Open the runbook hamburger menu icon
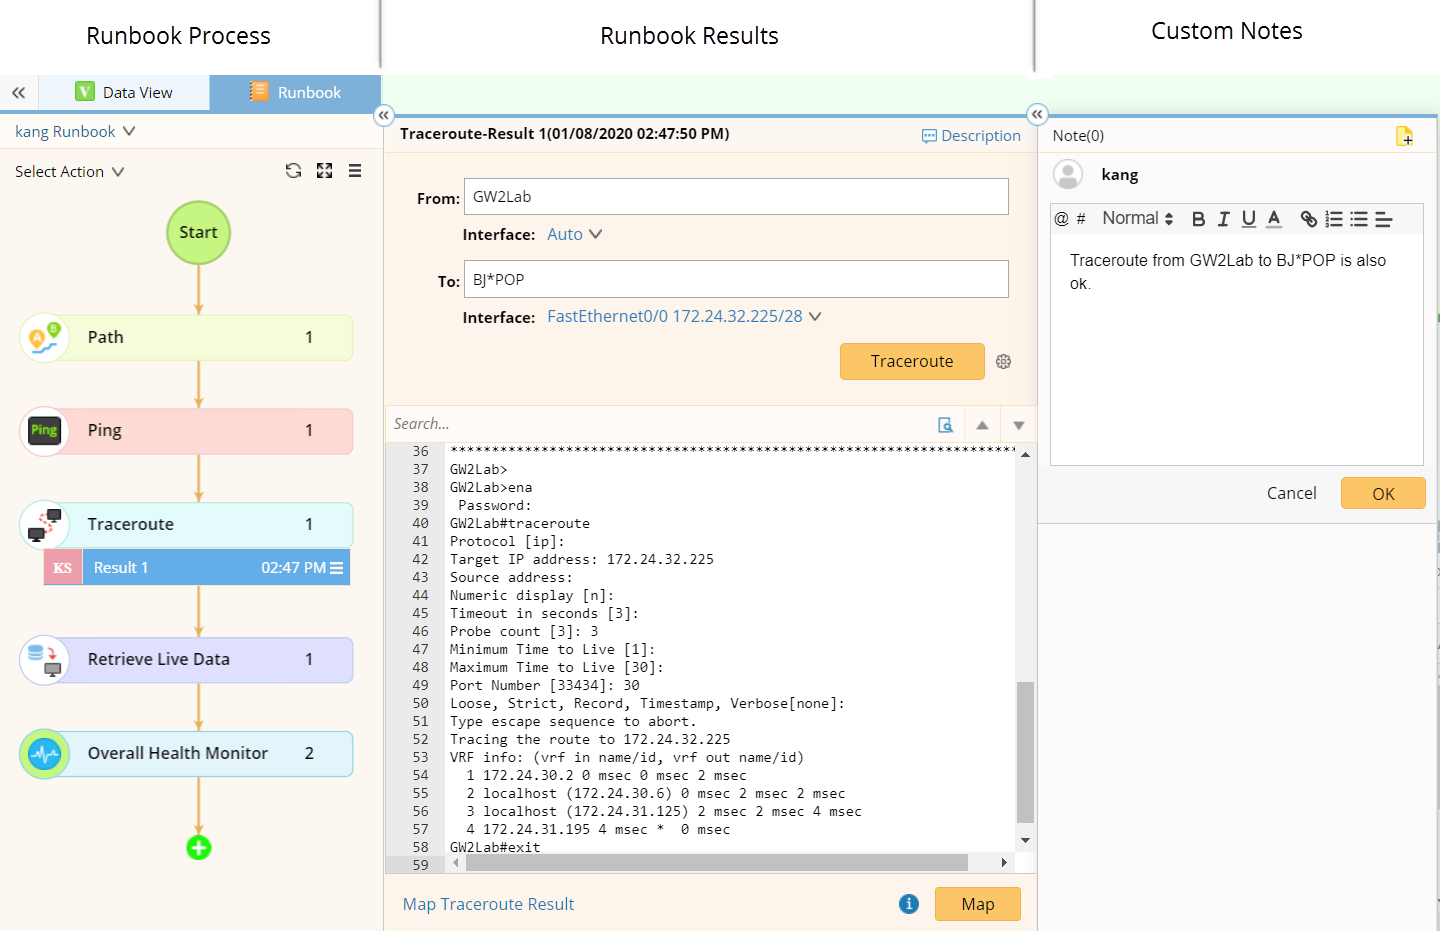 coord(355,171)
